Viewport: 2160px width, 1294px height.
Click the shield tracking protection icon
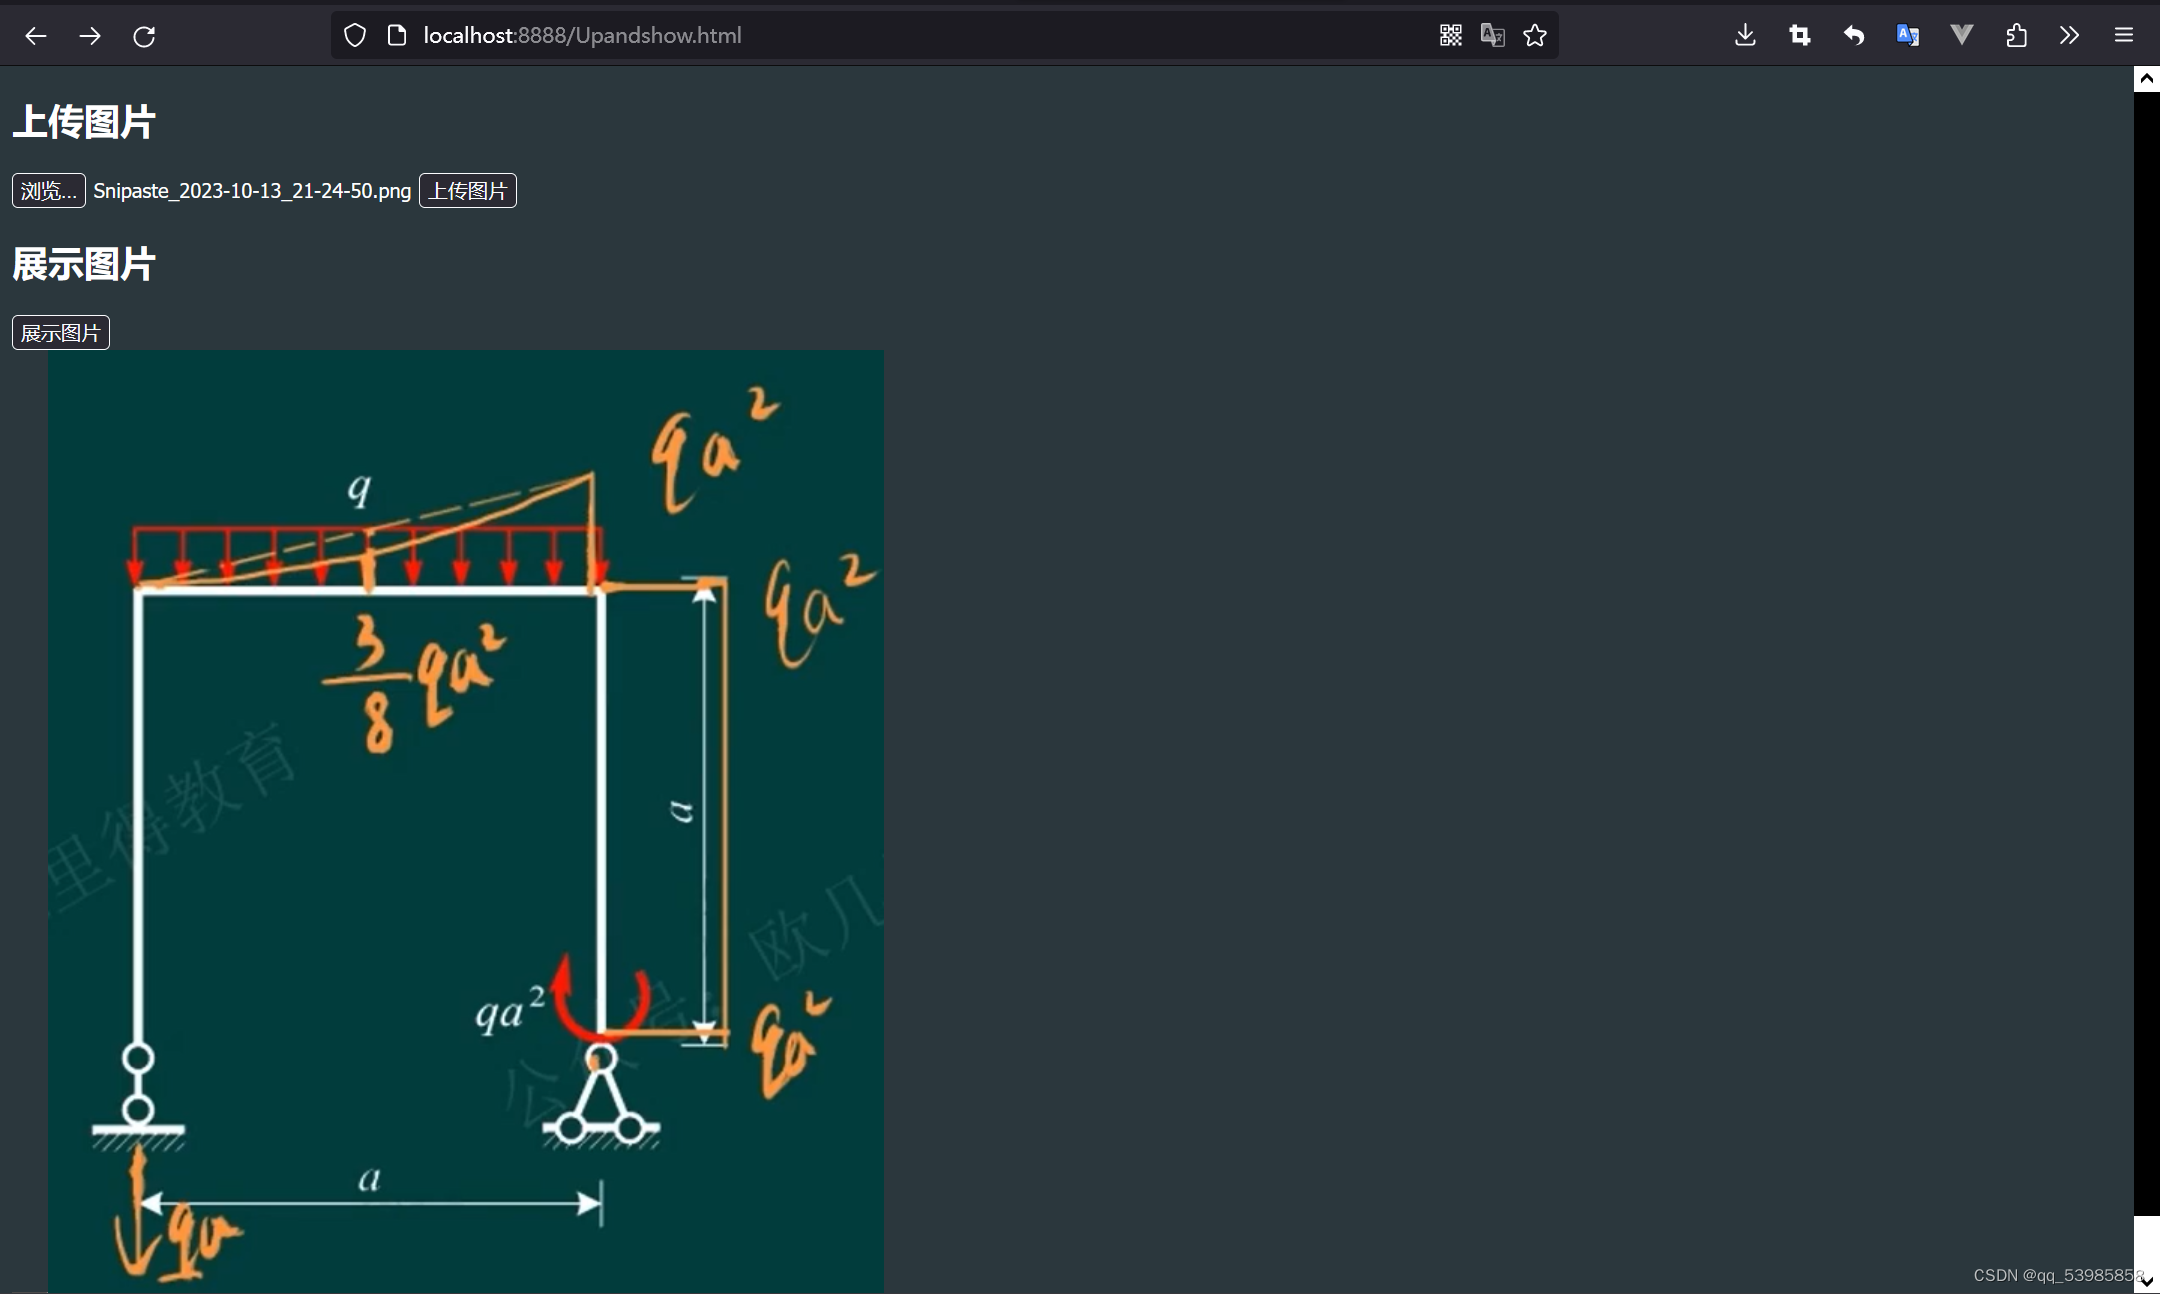pos(355,36)
